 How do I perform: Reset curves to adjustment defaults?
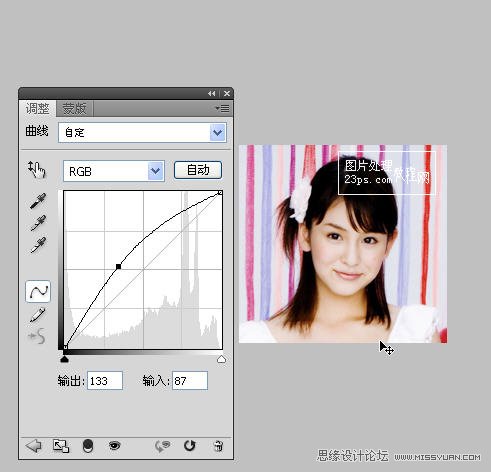click(190, 445)
